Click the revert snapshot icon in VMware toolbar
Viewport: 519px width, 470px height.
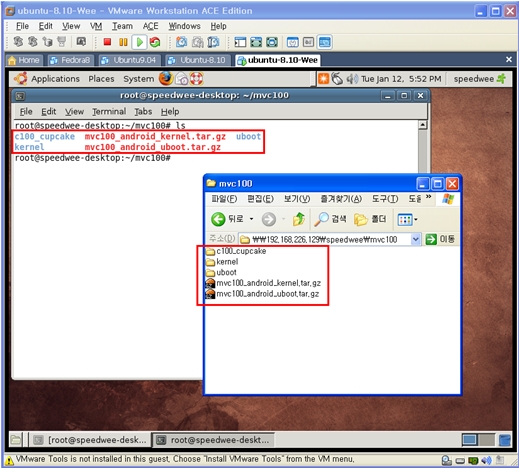tap(197, 42)
